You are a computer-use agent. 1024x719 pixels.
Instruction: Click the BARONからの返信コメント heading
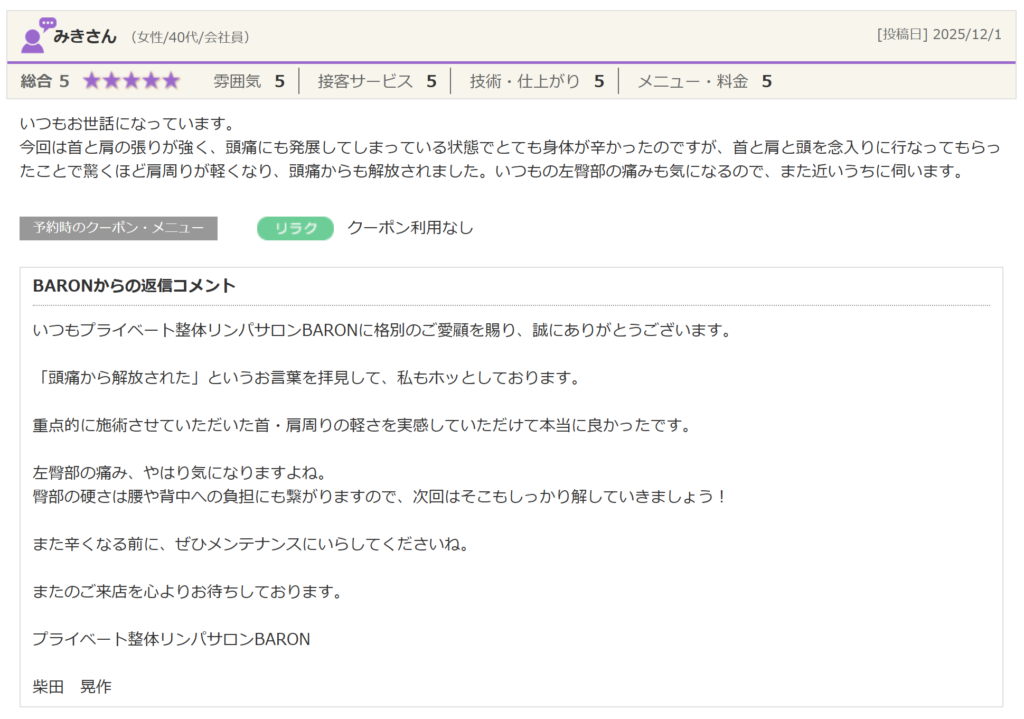(134, 286)
